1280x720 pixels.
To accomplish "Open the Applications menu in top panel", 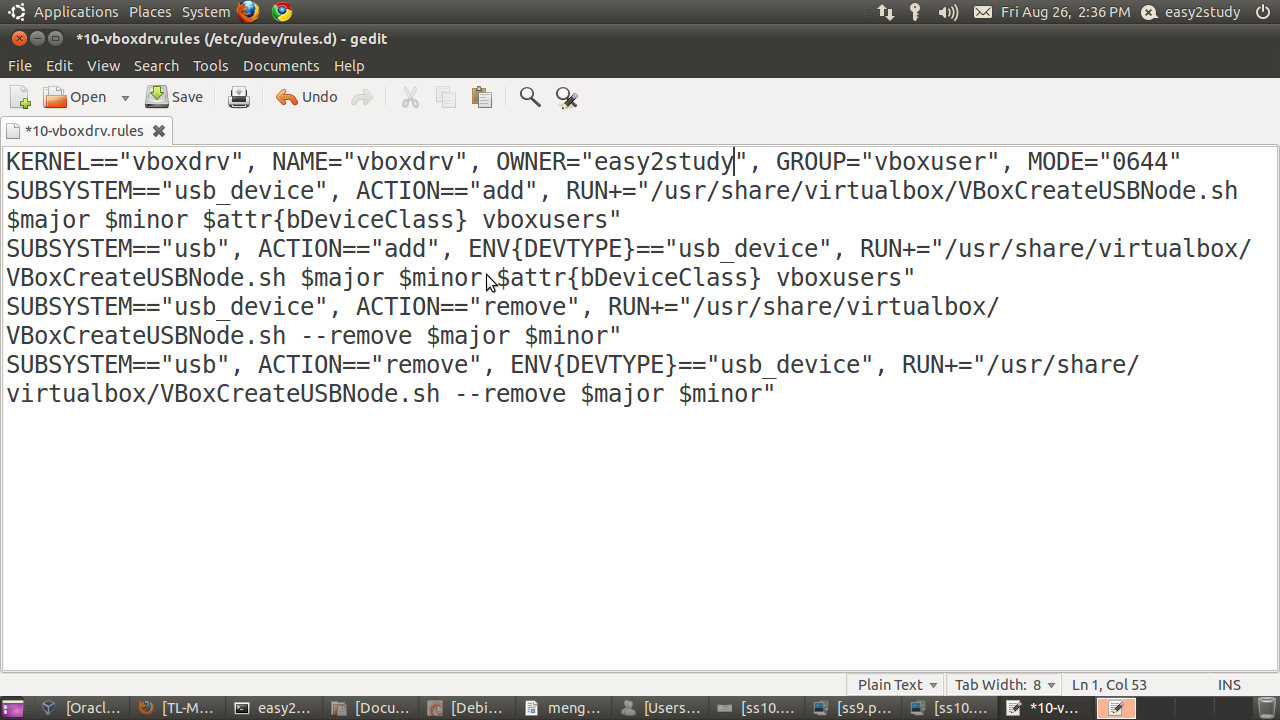I will coord(76,12).
